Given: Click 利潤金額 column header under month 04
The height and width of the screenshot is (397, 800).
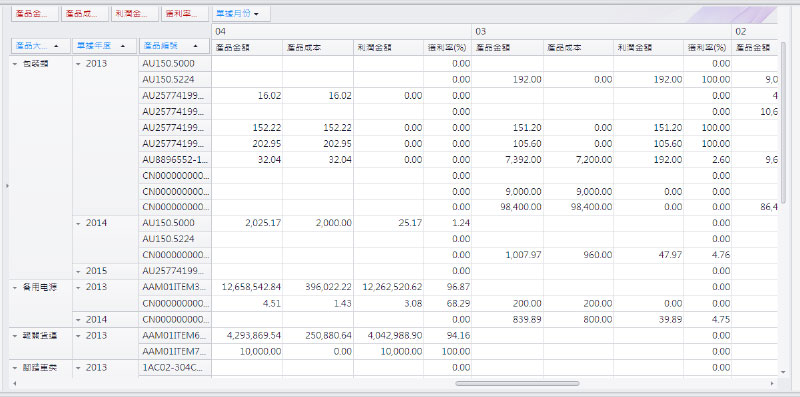Looking at the screenshot, I should click(388, 47).
